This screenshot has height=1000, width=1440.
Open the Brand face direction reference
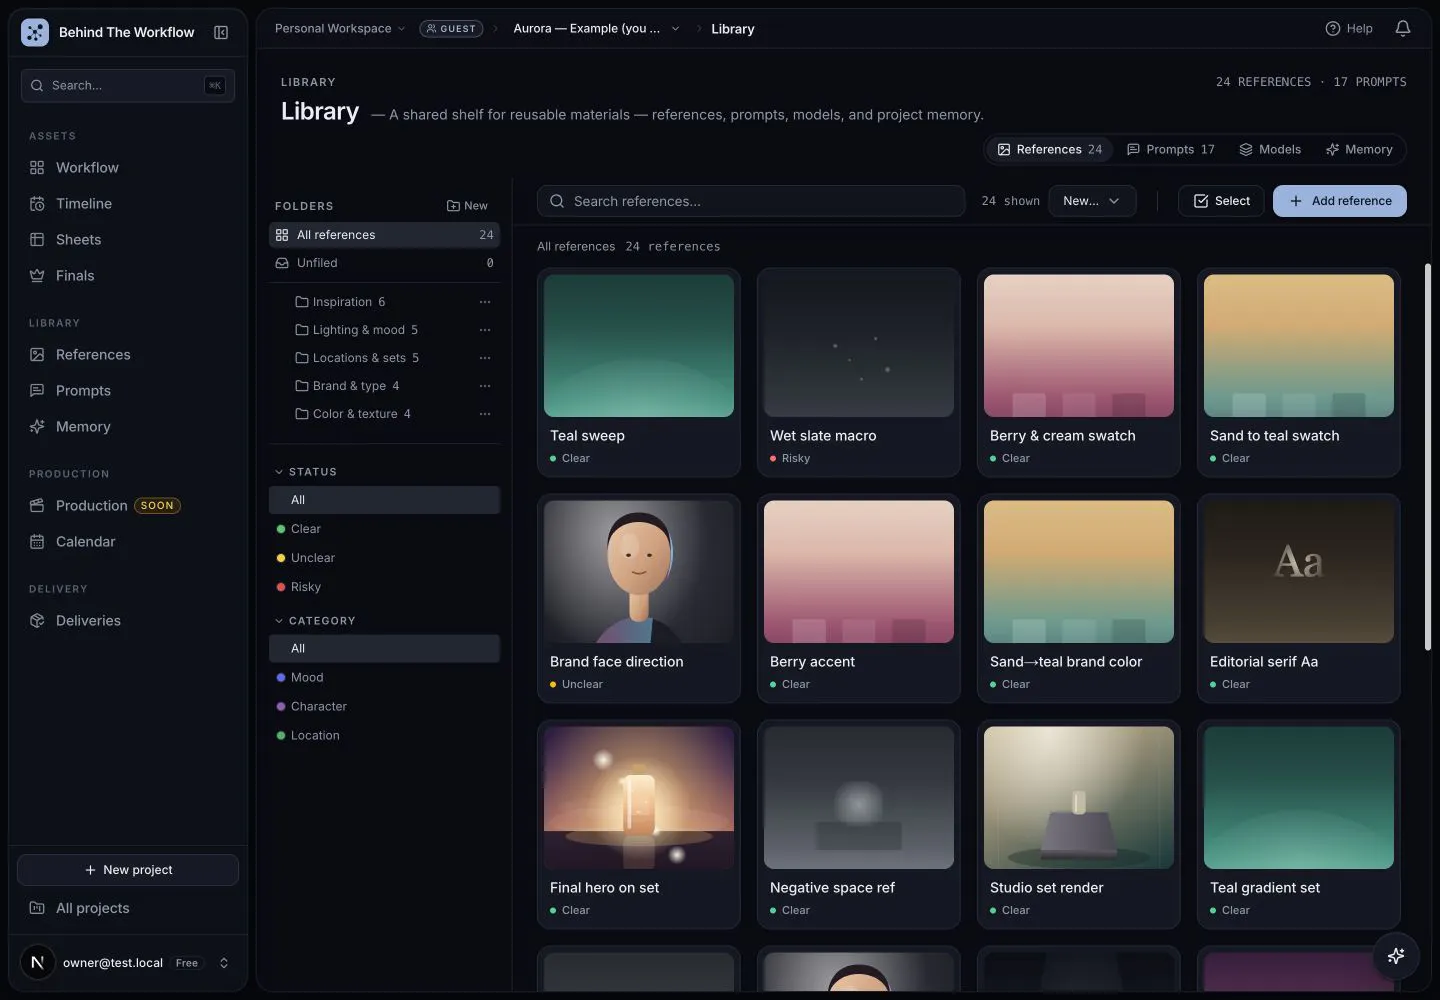tap(639, 598)
